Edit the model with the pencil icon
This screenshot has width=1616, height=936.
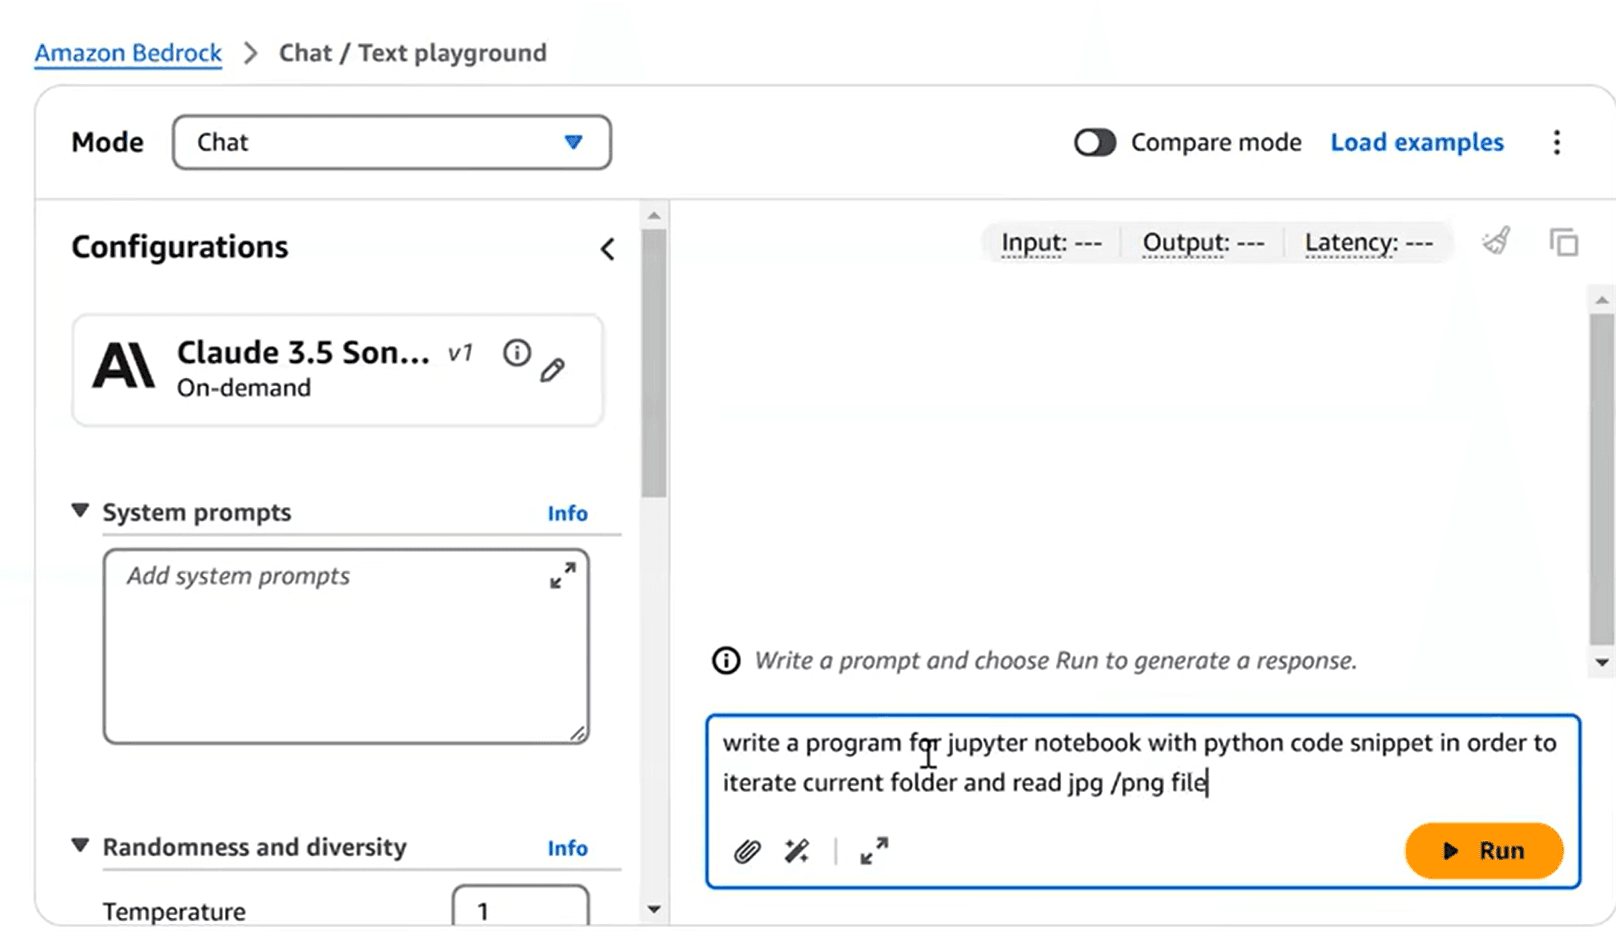tap(553, 369)
